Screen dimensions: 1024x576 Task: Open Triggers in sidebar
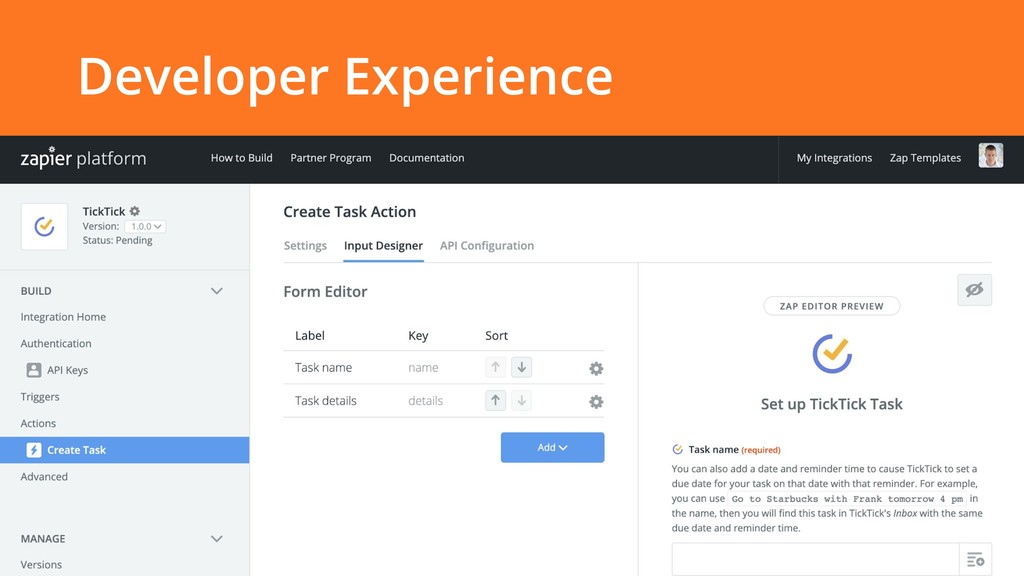coord(40,397)
